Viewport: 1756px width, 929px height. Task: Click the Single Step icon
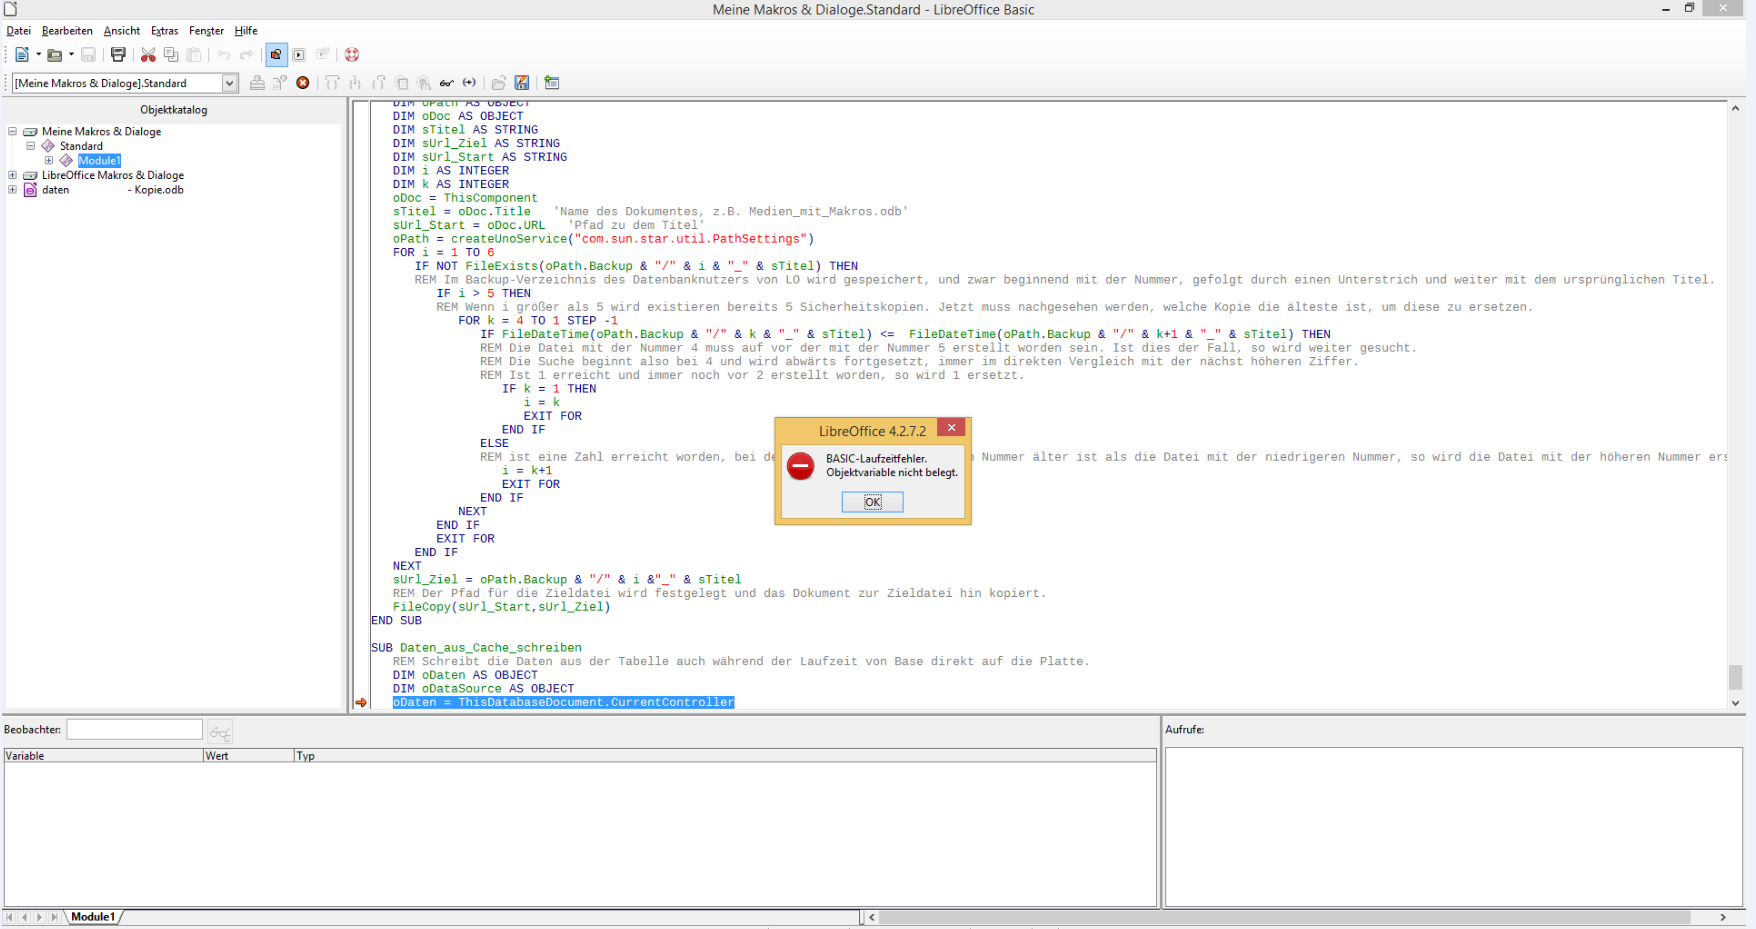point(355,83)
